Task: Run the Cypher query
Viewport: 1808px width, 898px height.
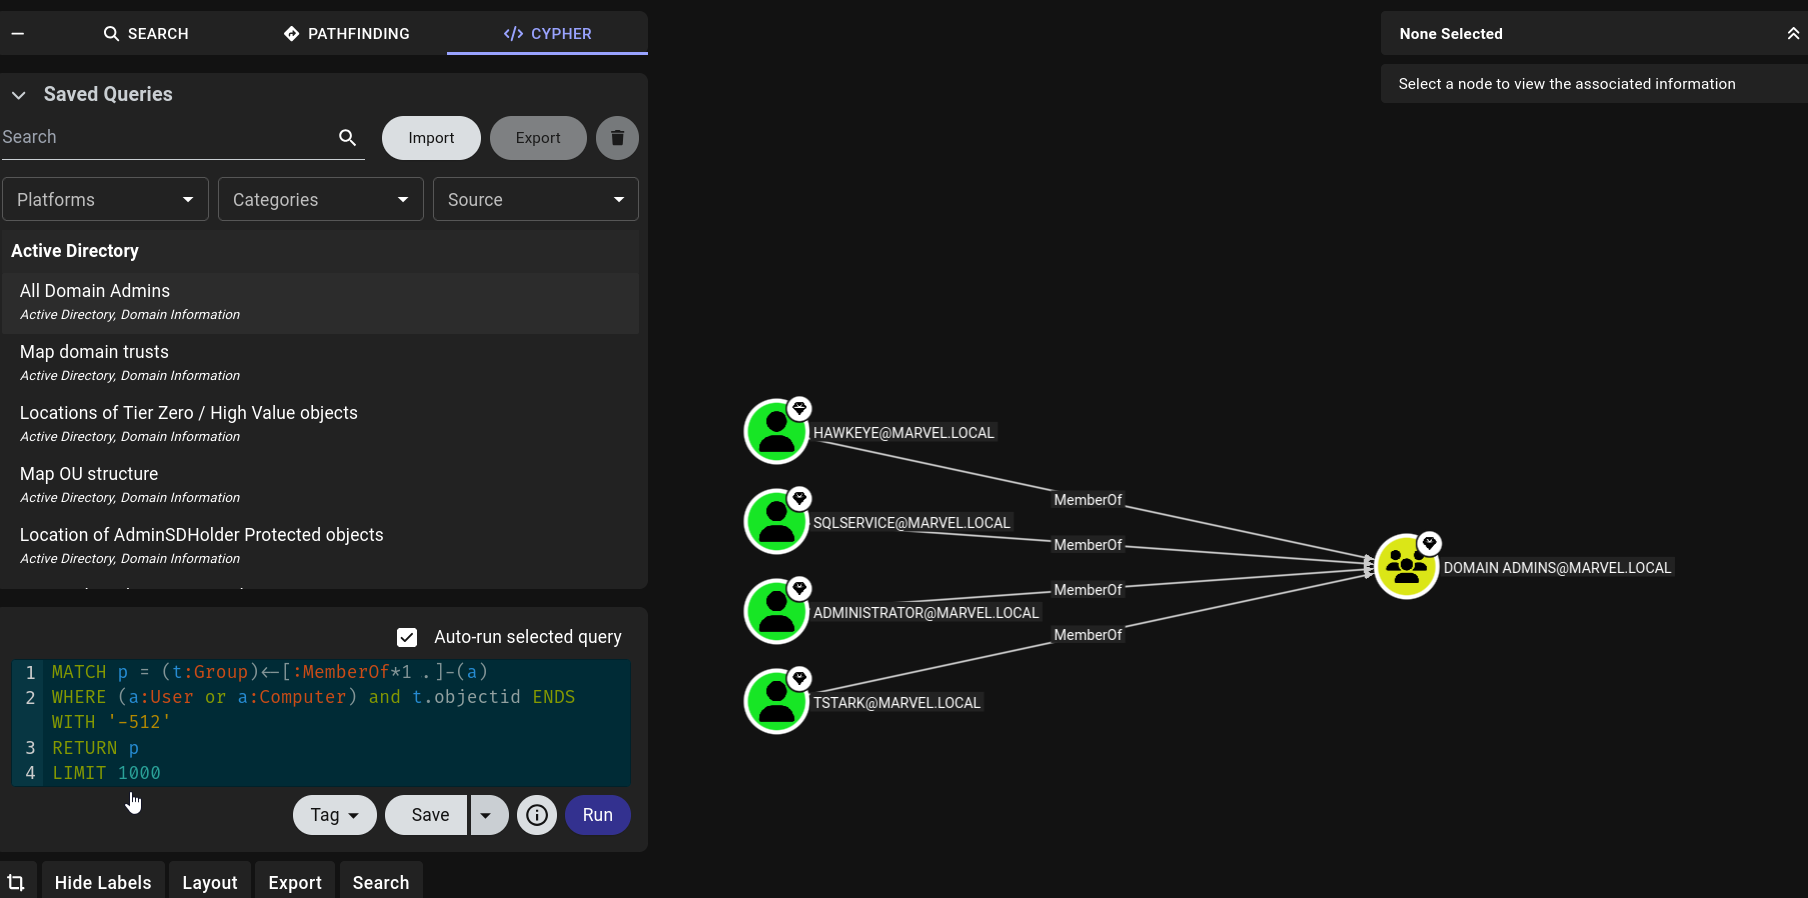Action: tap(598, 815)
